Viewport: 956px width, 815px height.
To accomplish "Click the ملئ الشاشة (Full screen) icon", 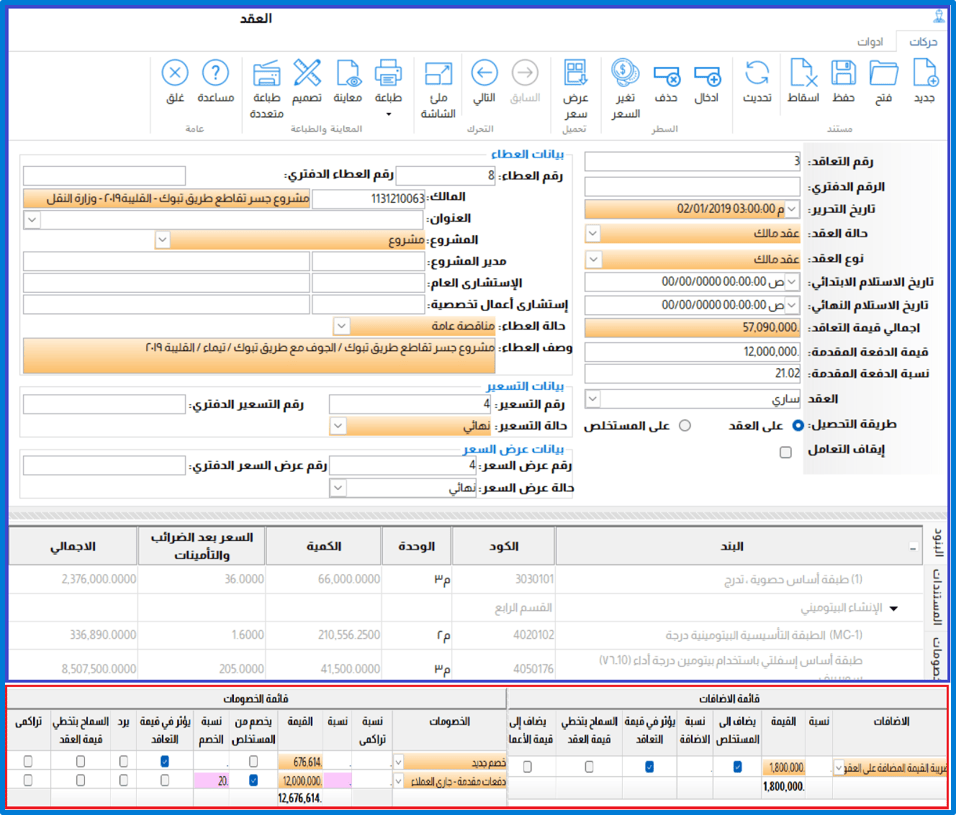I will click(438, 74).
